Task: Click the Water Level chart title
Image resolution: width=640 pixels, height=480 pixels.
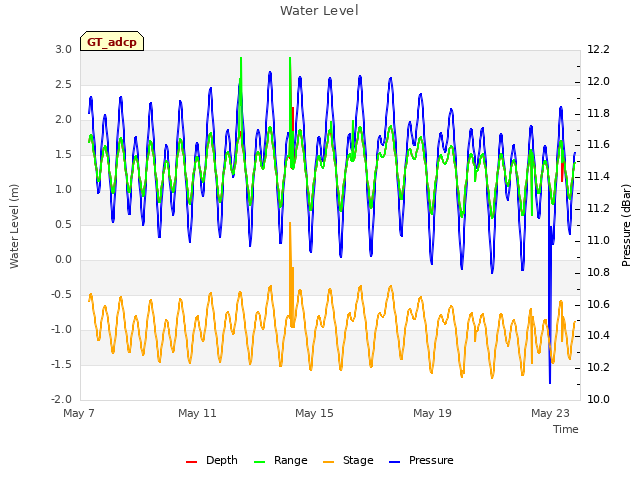Action: [319, 10]
